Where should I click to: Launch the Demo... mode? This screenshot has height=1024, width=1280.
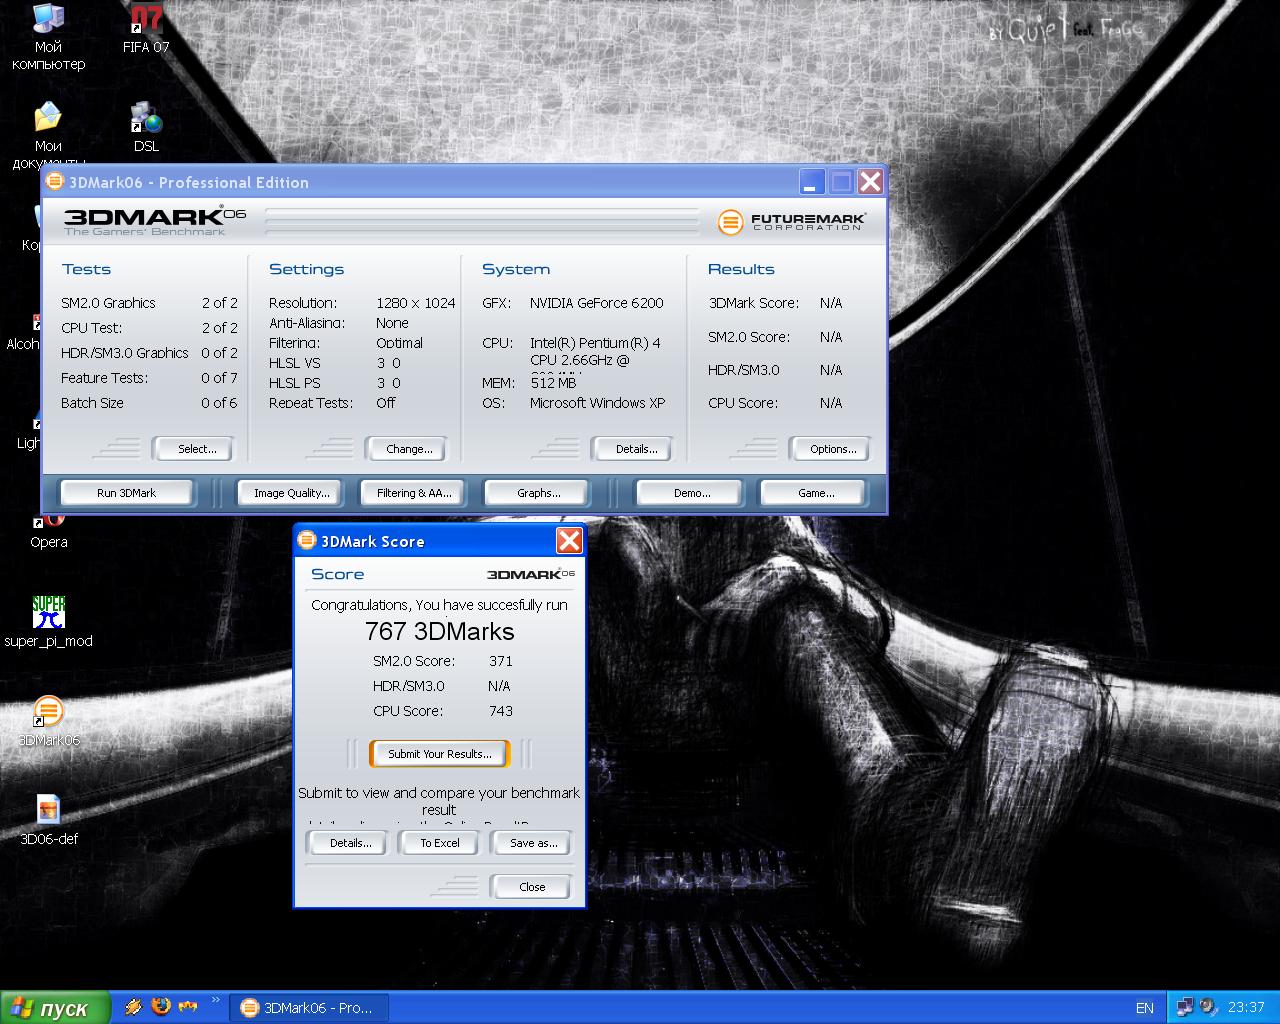point(692,493)
